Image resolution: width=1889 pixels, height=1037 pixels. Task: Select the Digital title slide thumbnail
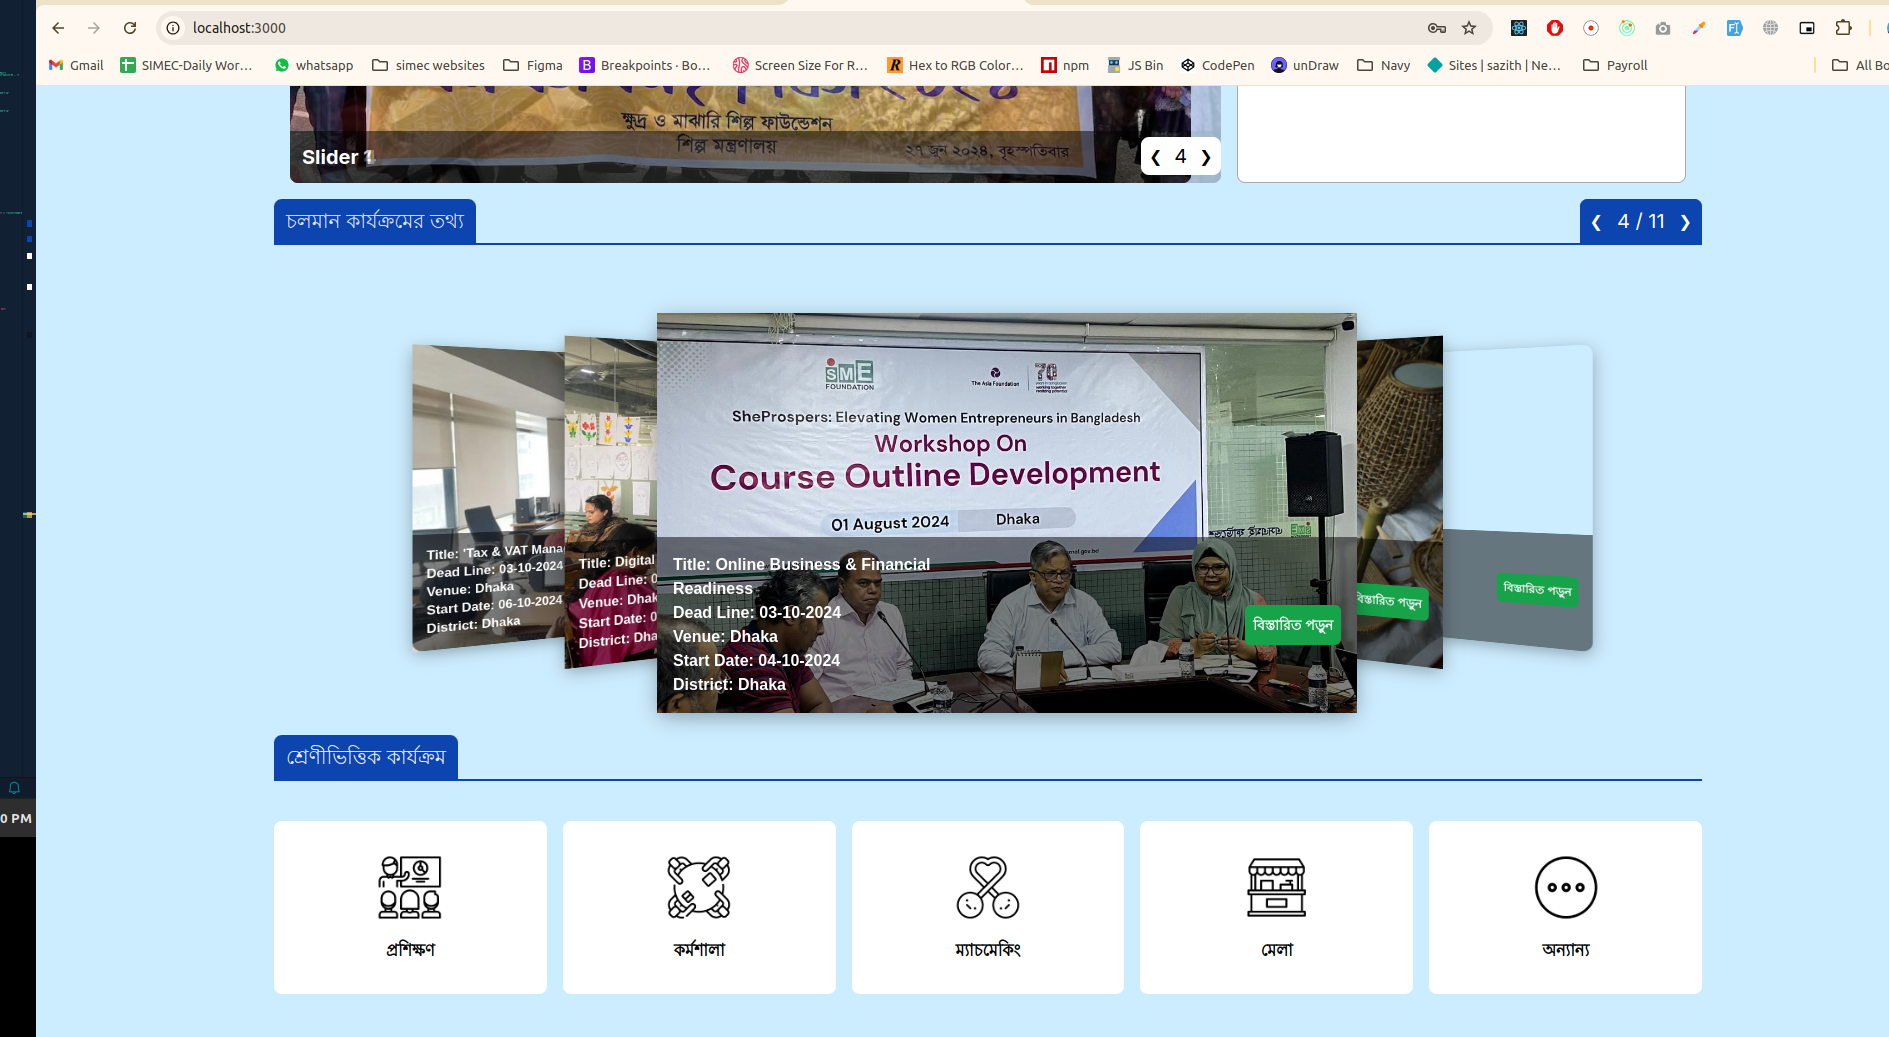611,502
